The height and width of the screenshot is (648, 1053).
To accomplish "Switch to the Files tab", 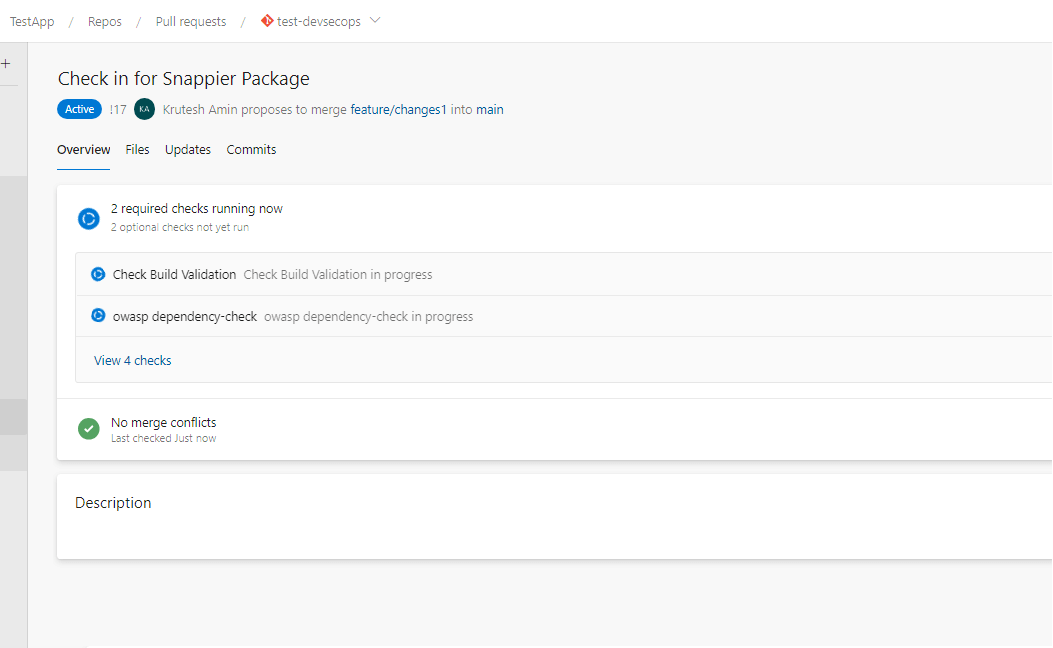I will click(x=137, y=150).
